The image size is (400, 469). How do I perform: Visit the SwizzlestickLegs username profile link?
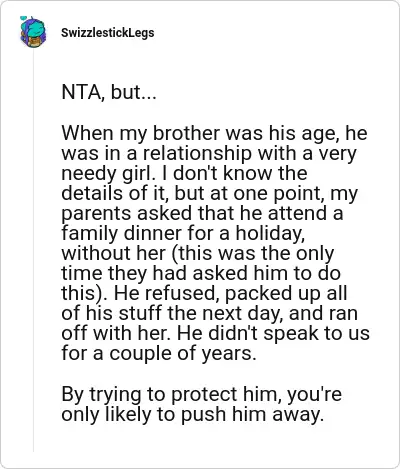tap(108, 33)
